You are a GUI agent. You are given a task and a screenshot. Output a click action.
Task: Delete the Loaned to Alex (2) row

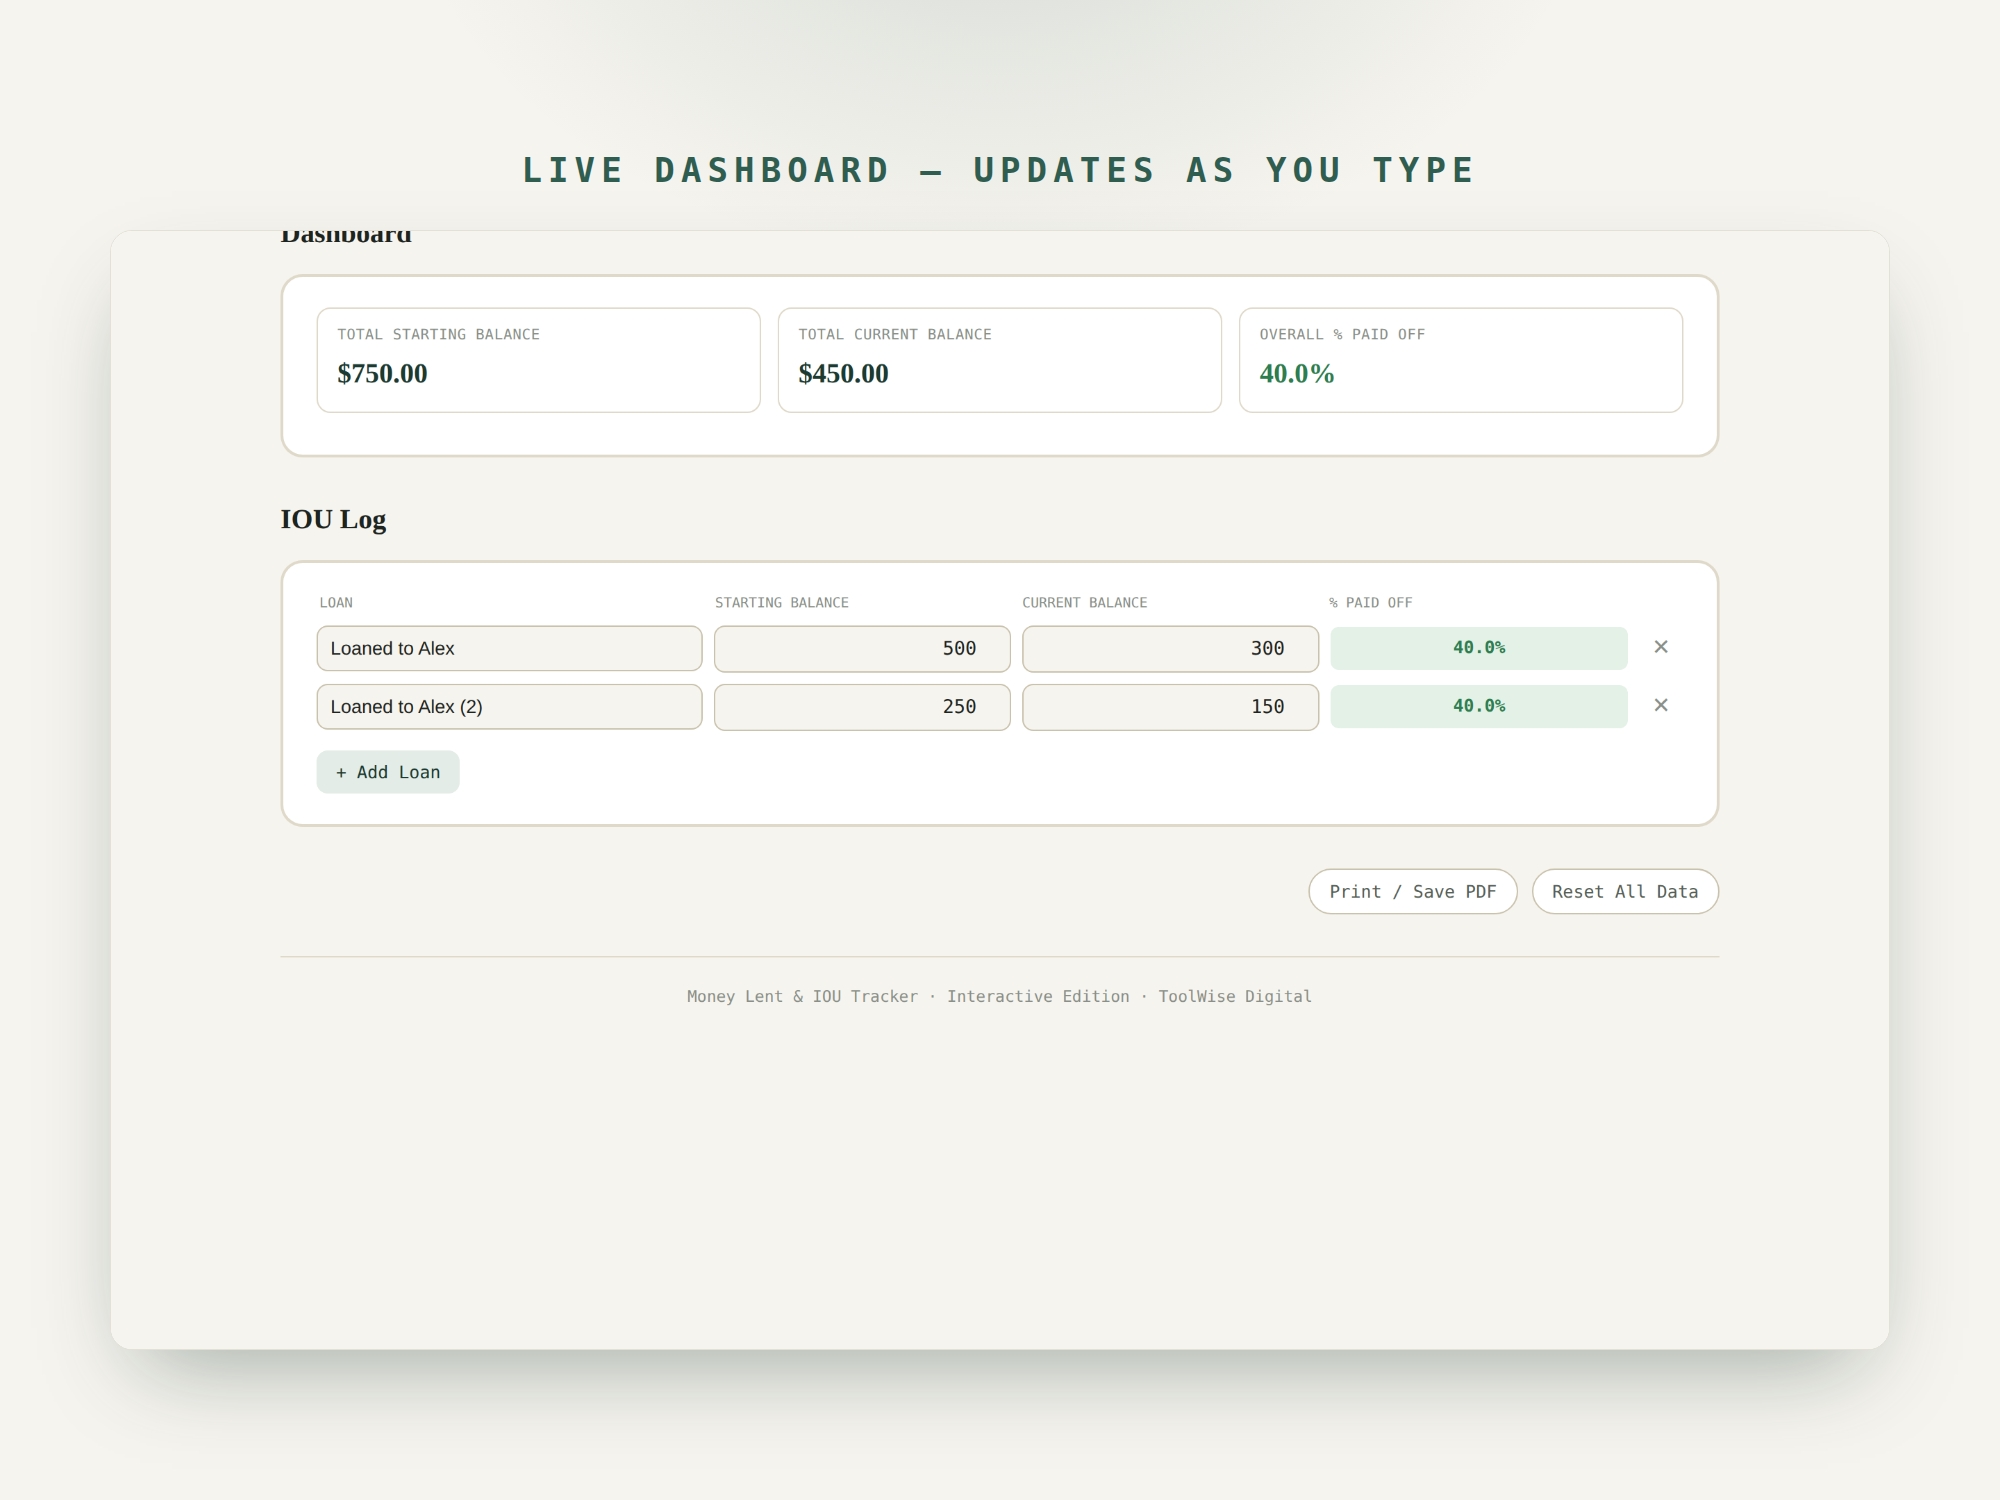click(x=1661, y=705)
